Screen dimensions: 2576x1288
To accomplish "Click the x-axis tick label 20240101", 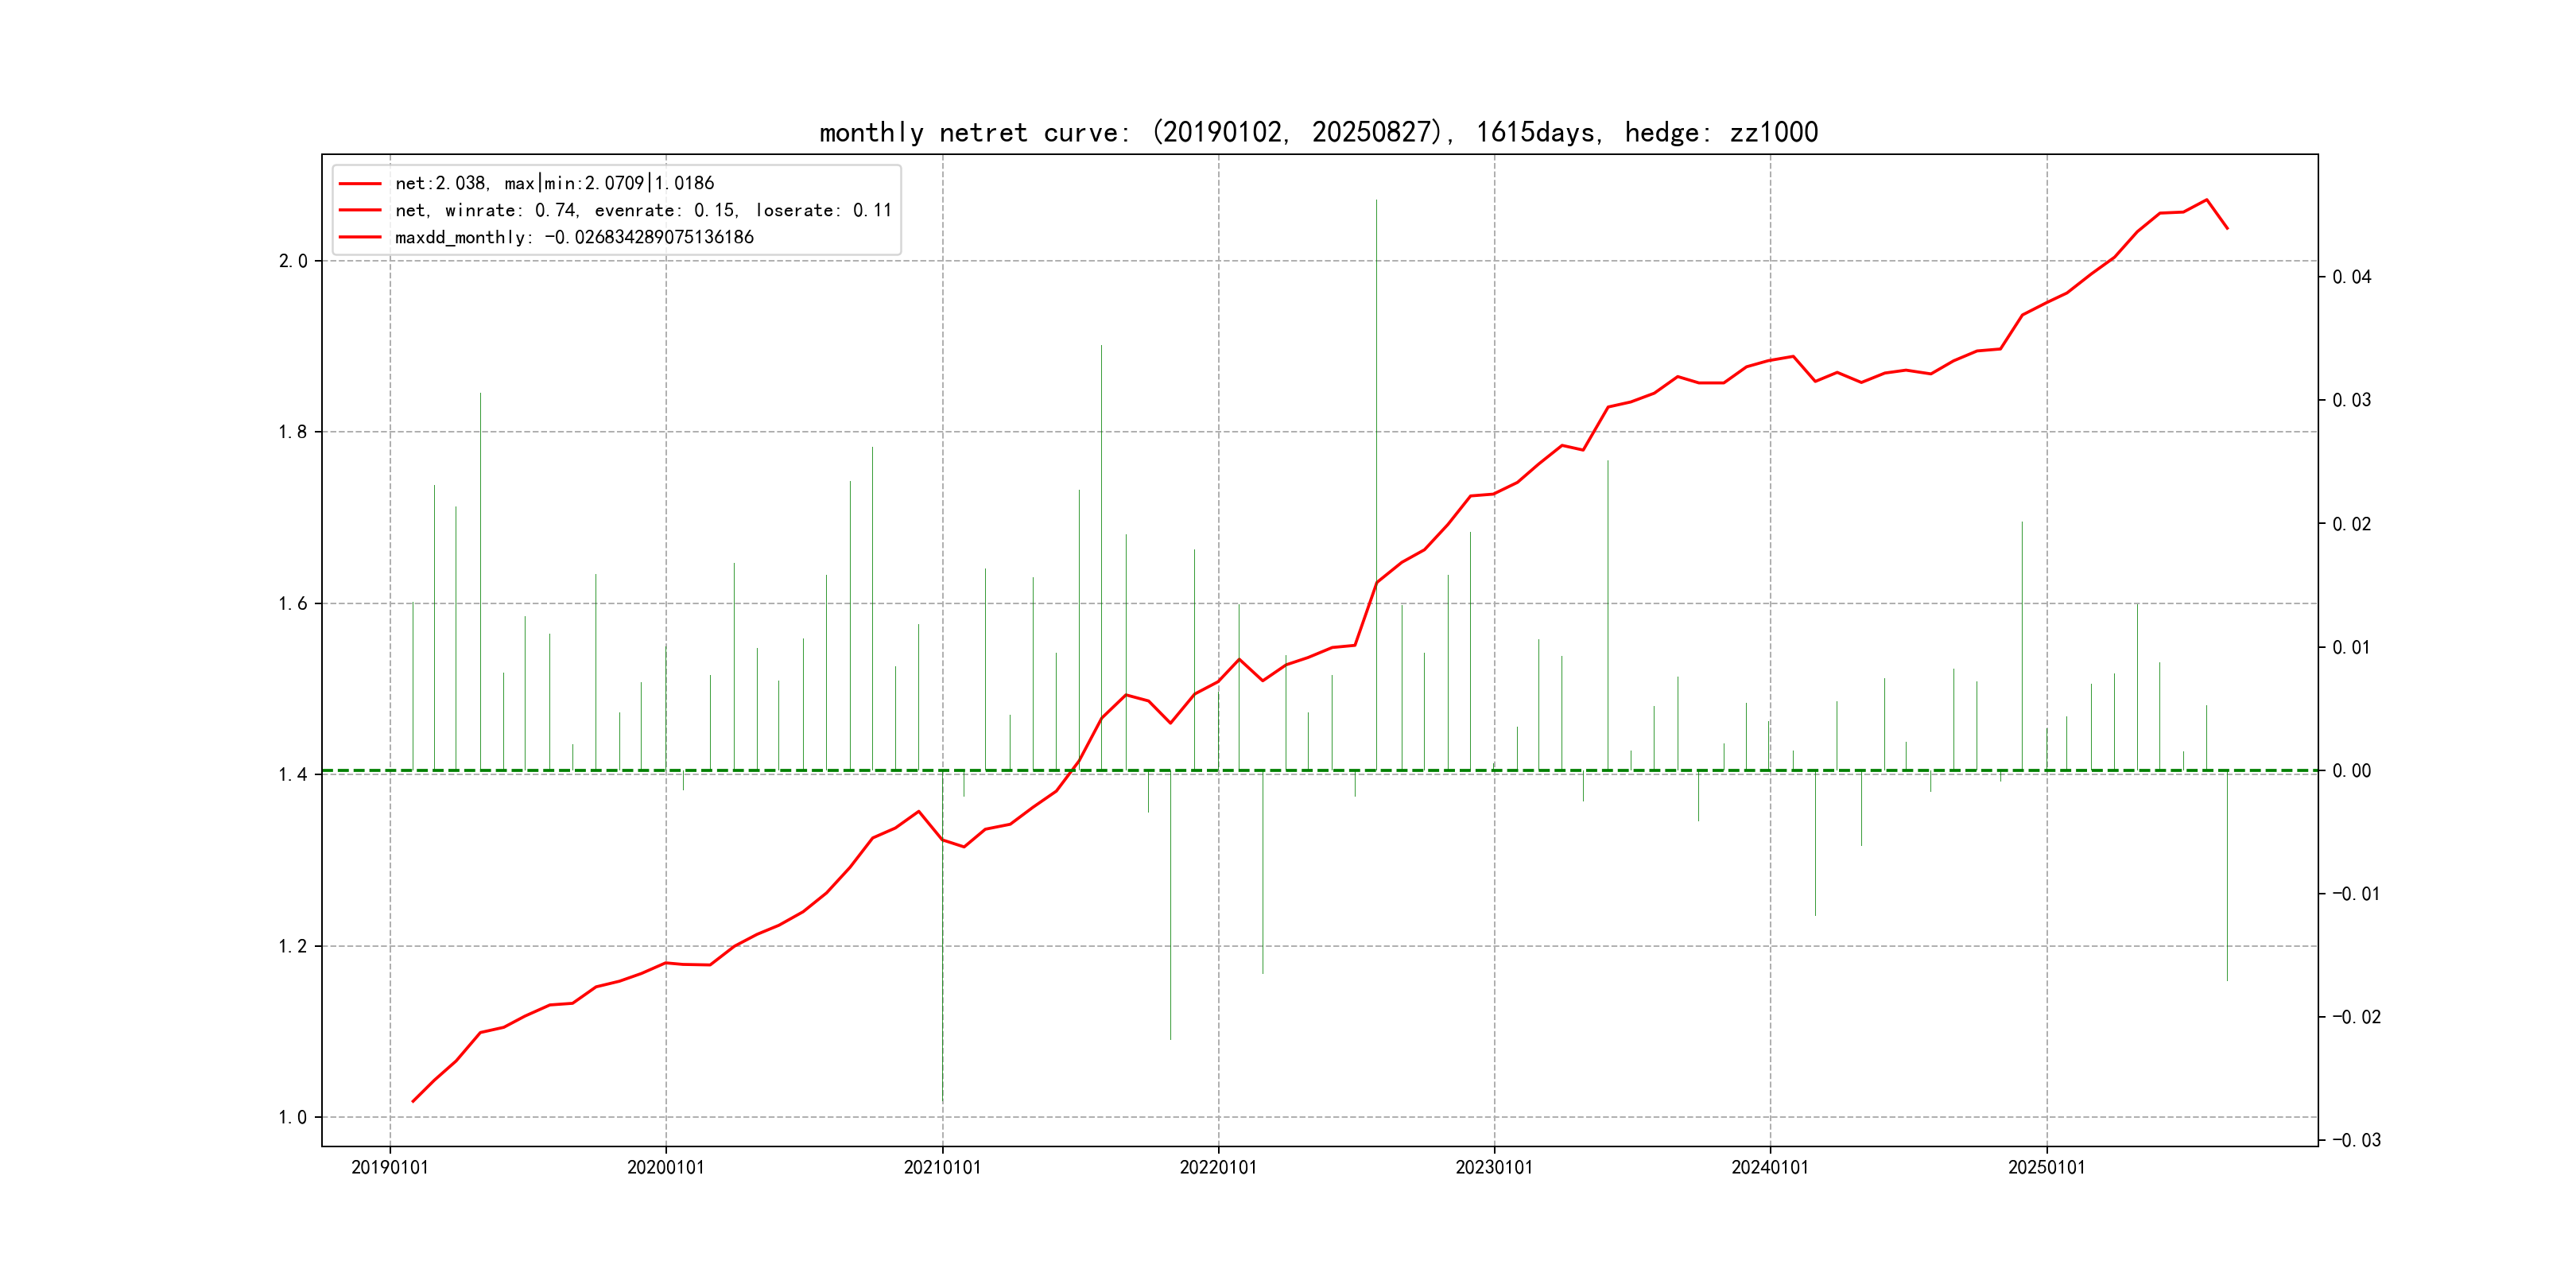I will (x=1770, y=1168).
